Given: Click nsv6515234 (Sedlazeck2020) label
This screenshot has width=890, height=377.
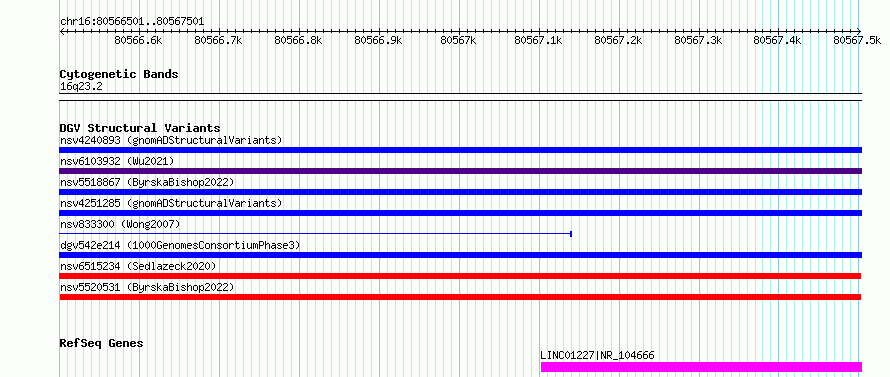Looking at the screenshot, I should click(x=138, y=266).
